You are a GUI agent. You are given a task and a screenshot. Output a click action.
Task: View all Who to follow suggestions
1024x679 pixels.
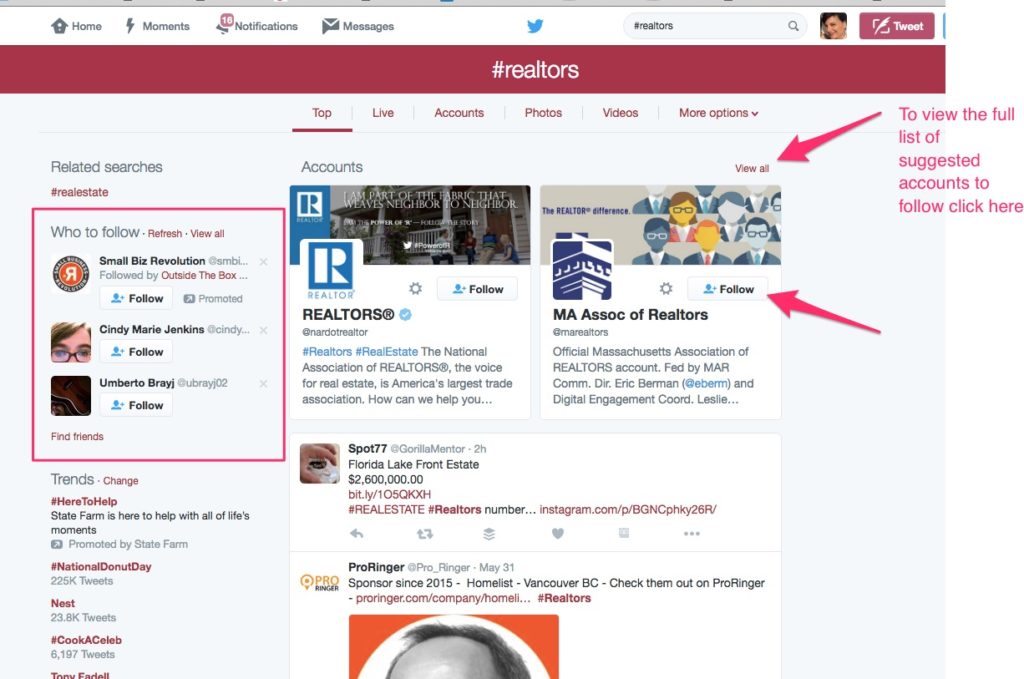pyautogui.click(x=207, y=234)
